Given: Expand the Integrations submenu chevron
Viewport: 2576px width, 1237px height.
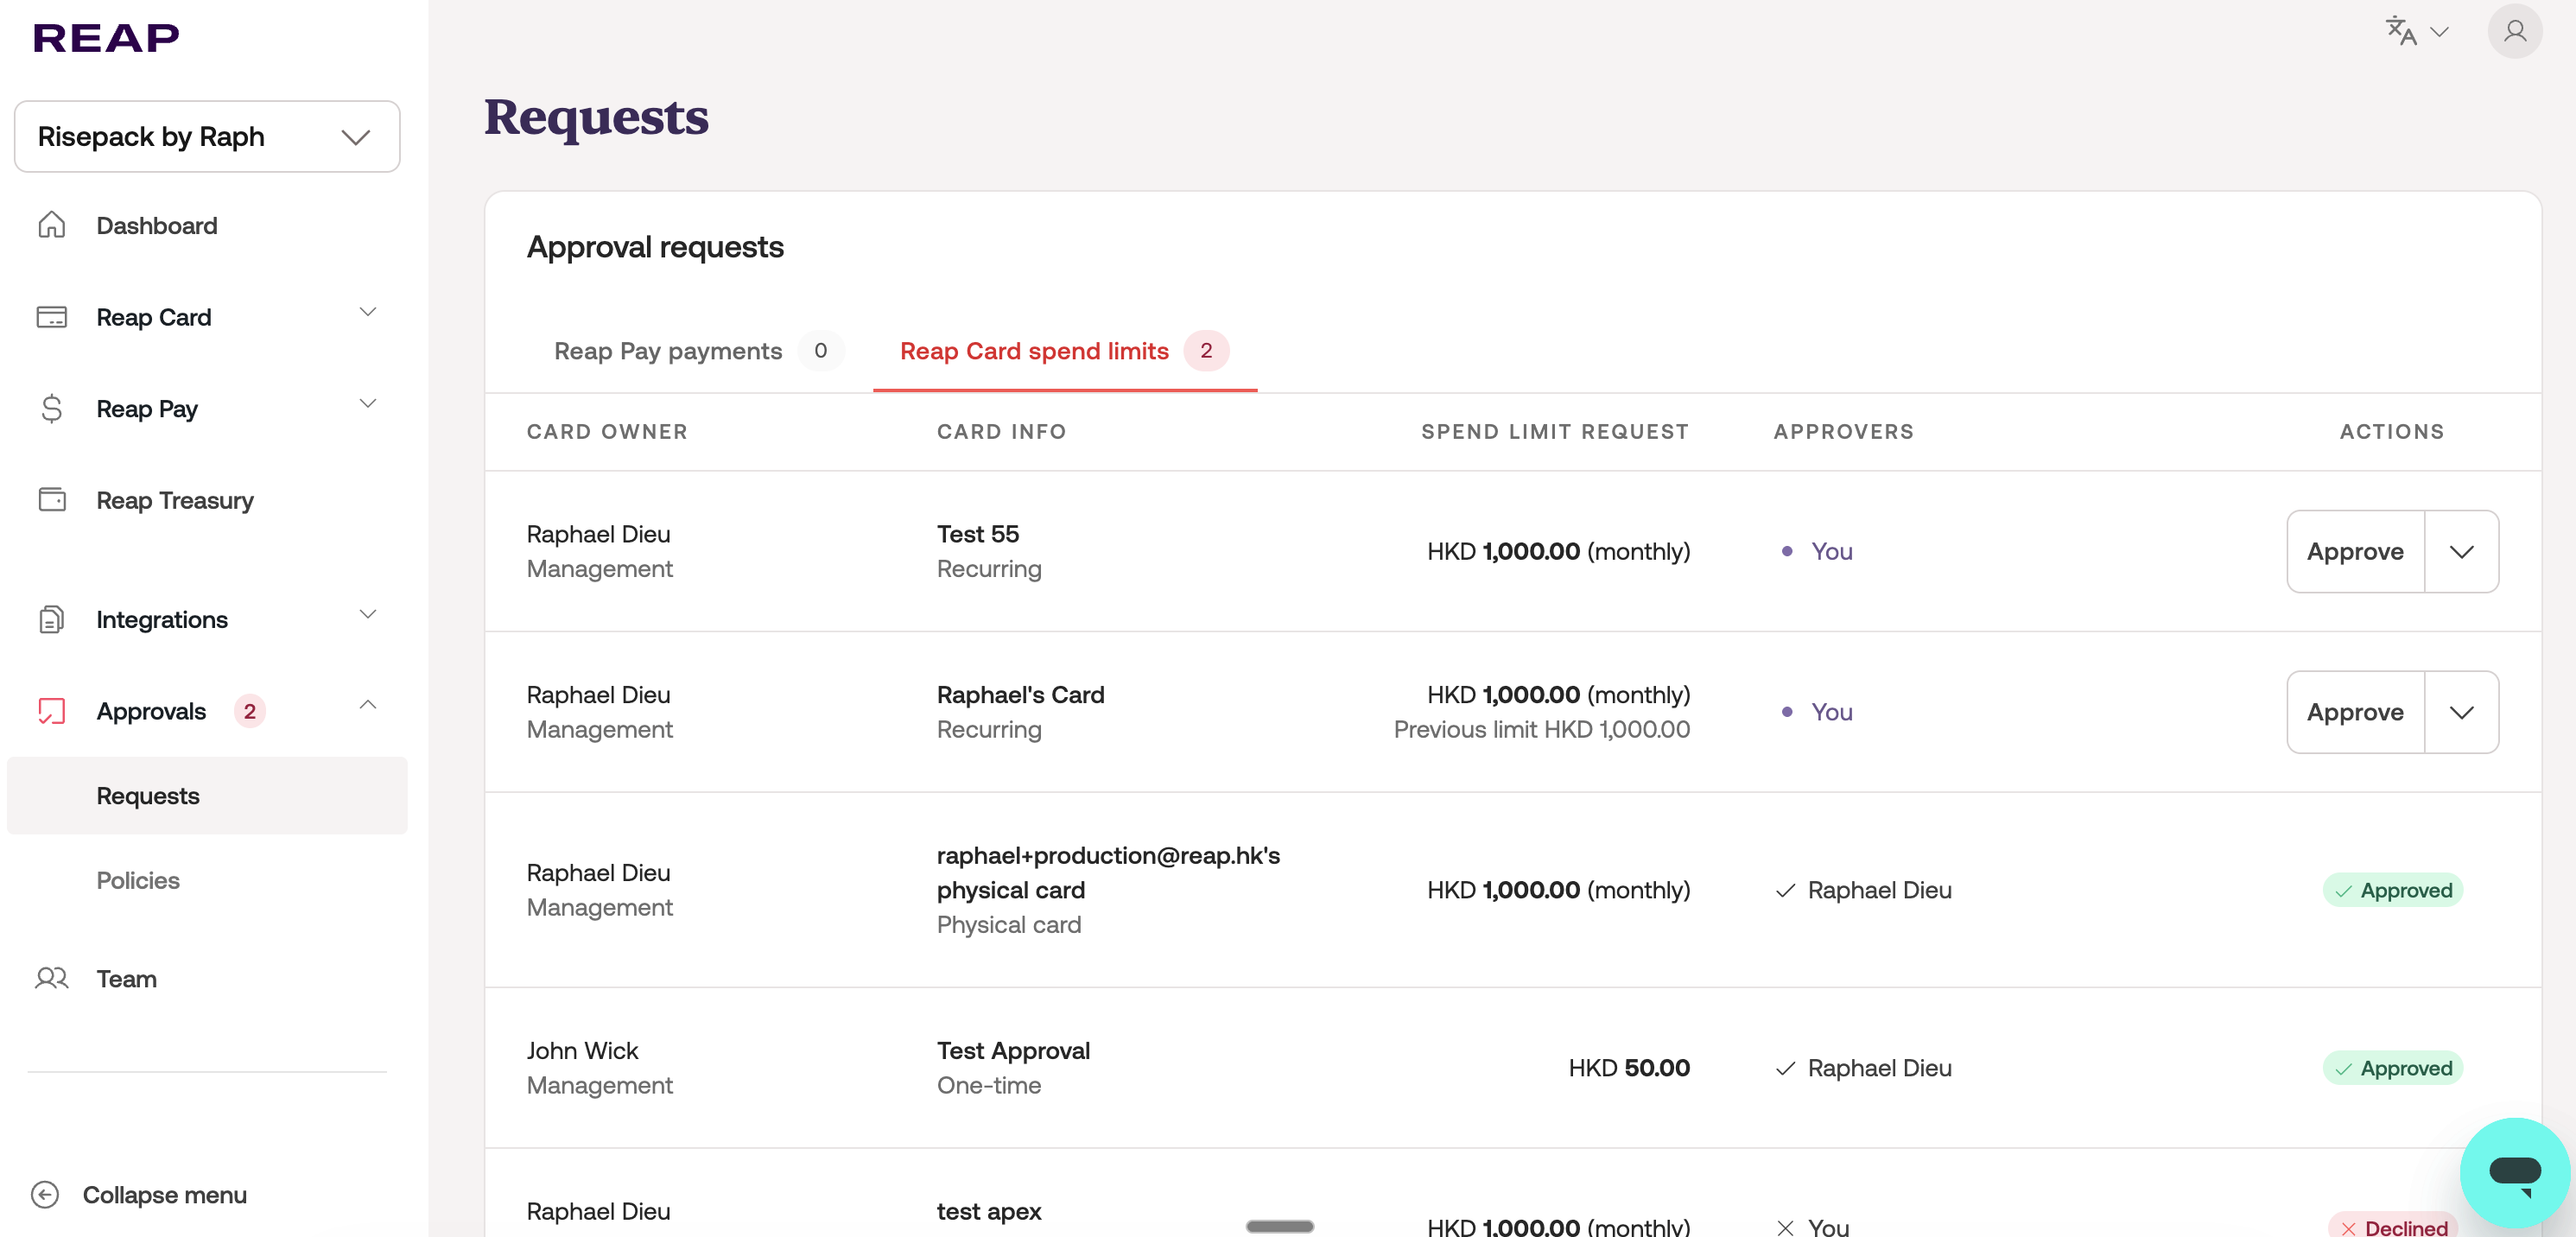Looking at the screenshot, I should [x=368, y=614].
